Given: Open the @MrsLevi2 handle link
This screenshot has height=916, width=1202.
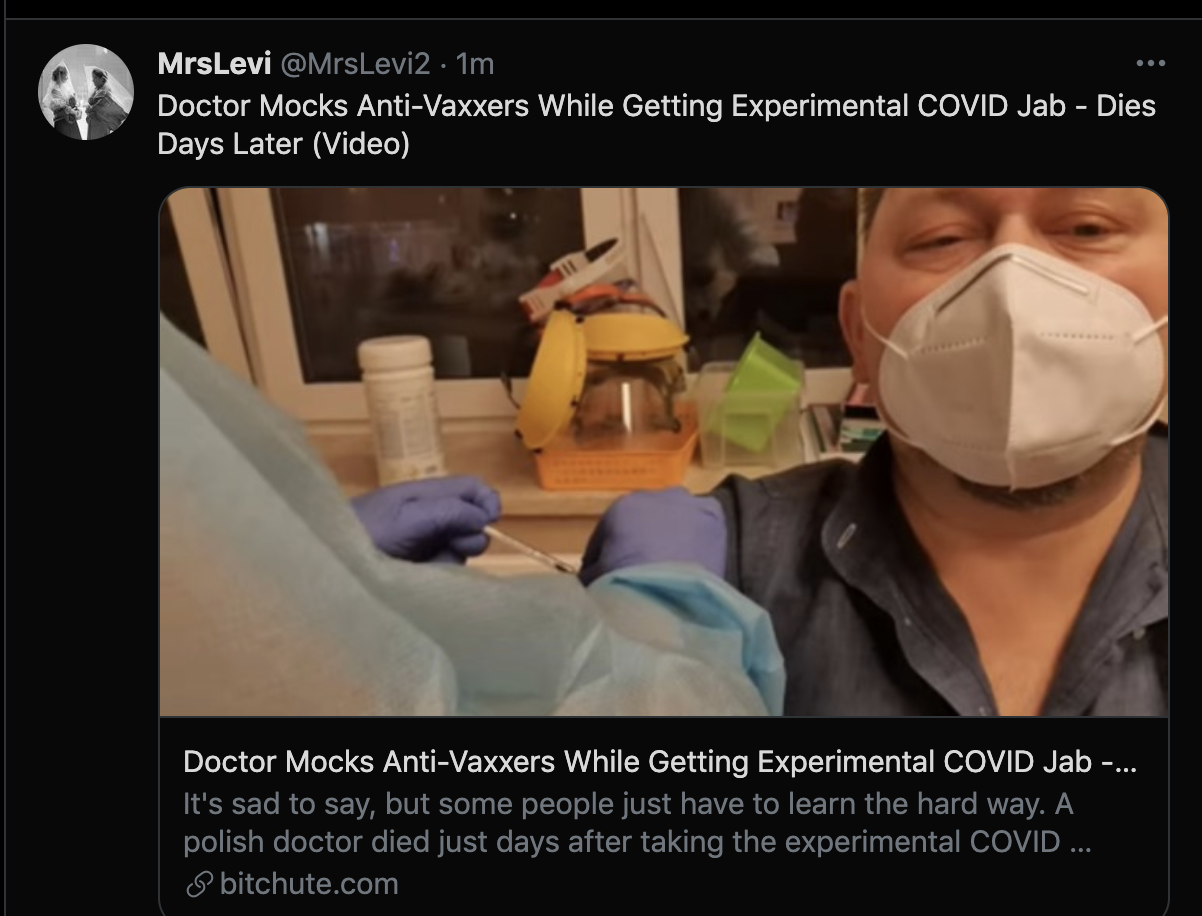Looking at the screenshot, I should pyautogui.click(x=354, y=65).
